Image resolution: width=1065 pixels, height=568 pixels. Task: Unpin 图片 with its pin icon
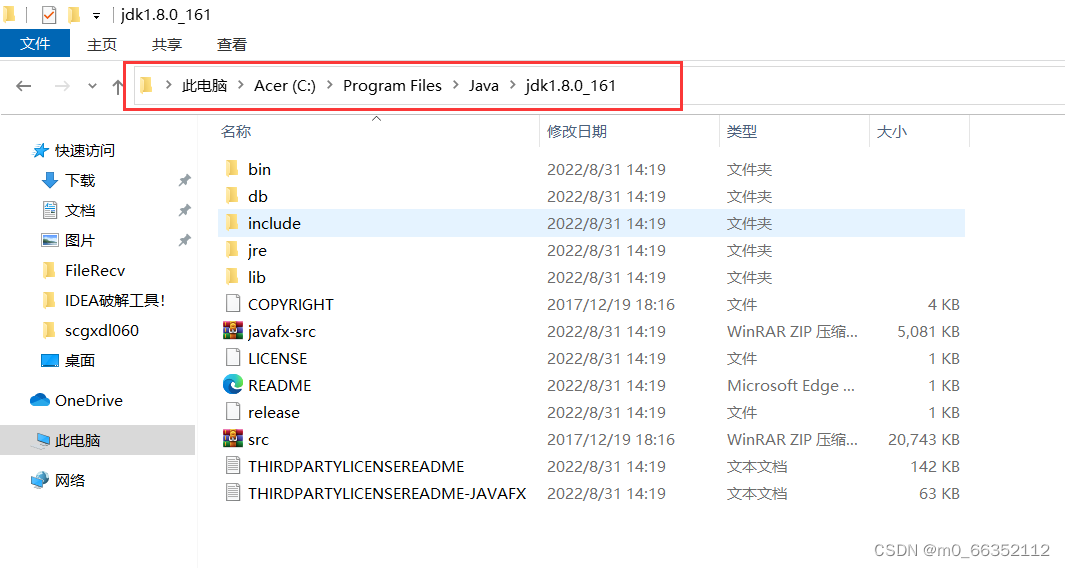(184, 240)
